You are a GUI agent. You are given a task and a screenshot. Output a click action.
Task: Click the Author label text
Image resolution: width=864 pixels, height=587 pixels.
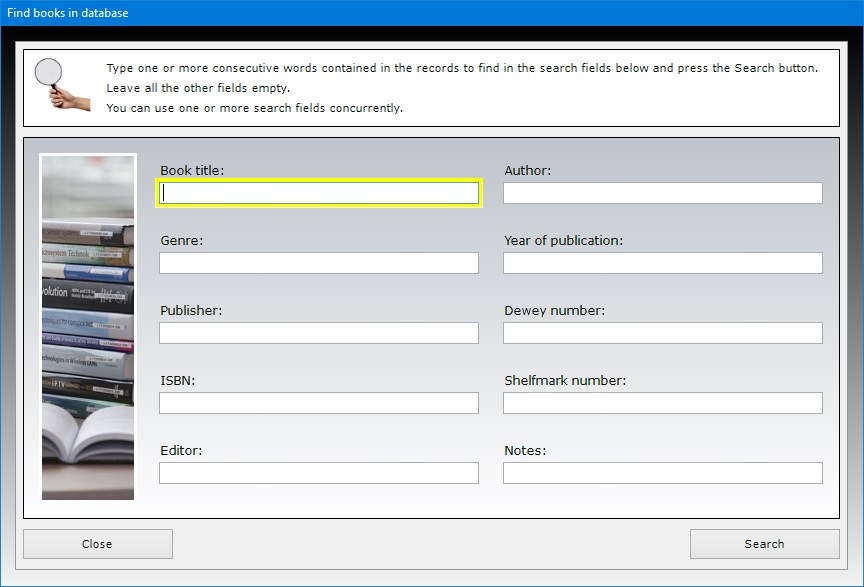(x=527, y=171)
